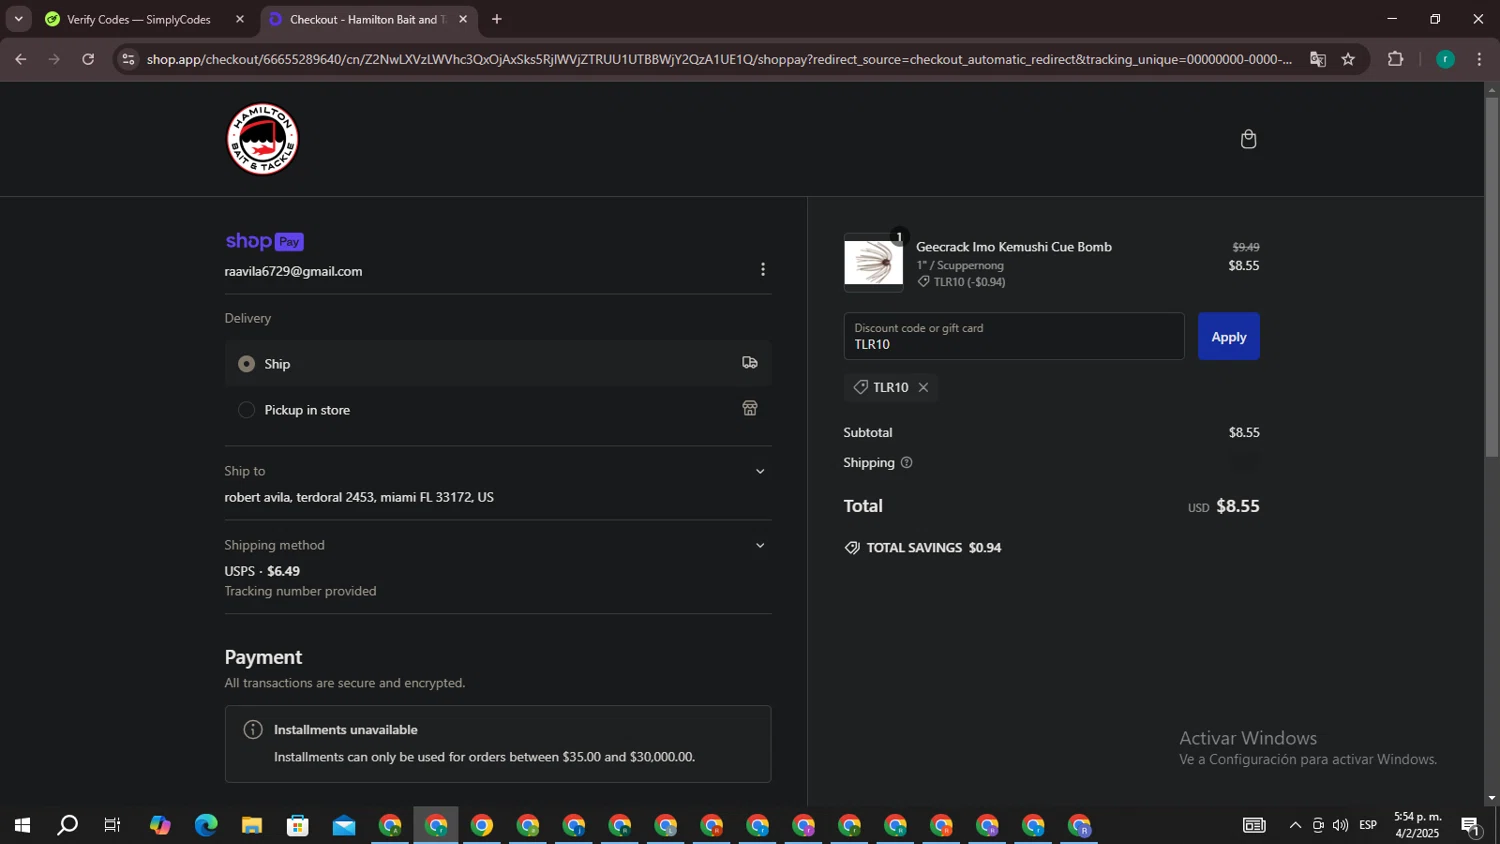Open Microsoft Store from the taskbar
1500x844 pixels.
298,825
